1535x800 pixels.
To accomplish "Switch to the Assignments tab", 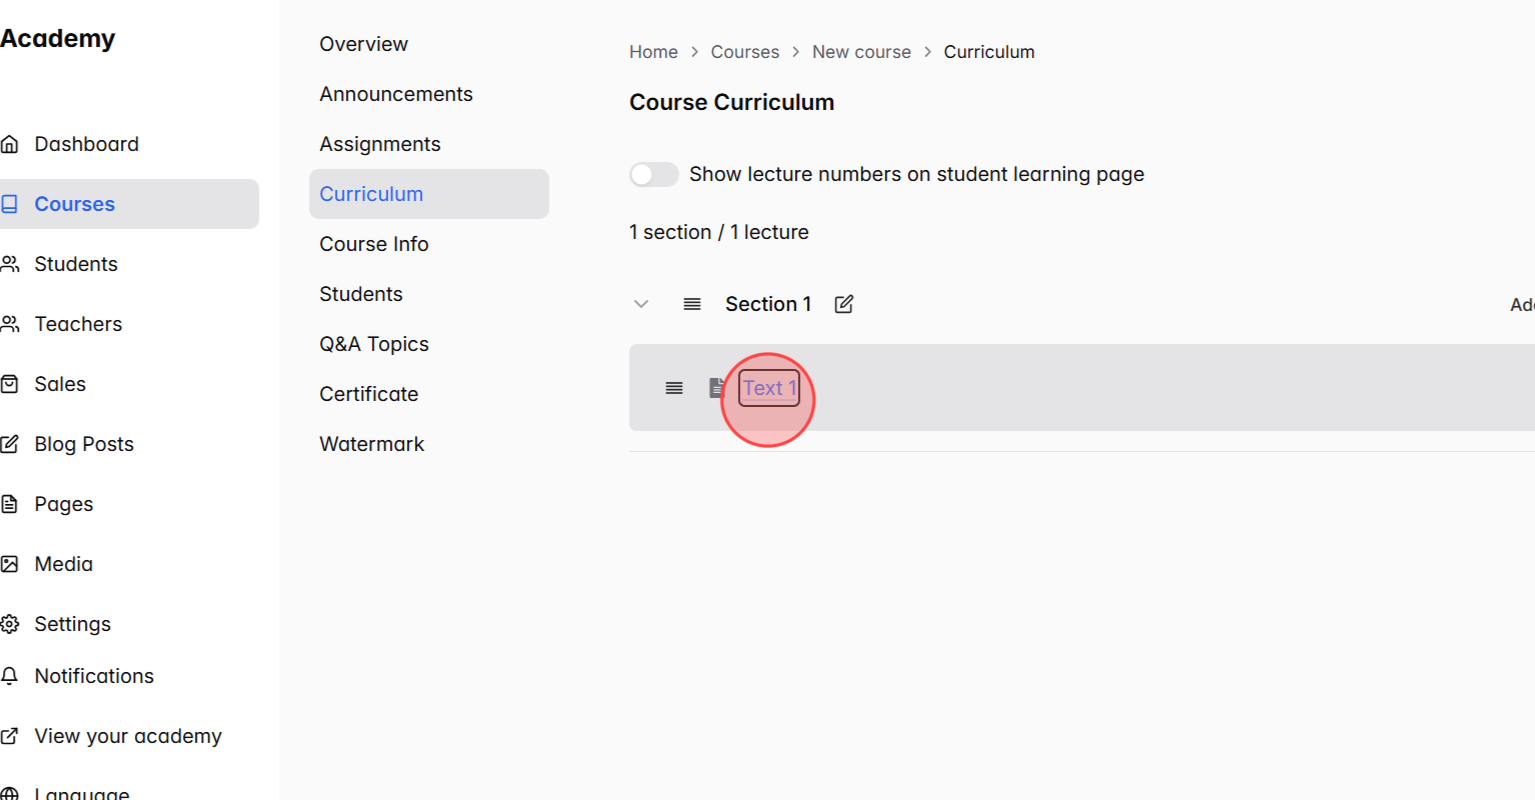I will point(380,143).
